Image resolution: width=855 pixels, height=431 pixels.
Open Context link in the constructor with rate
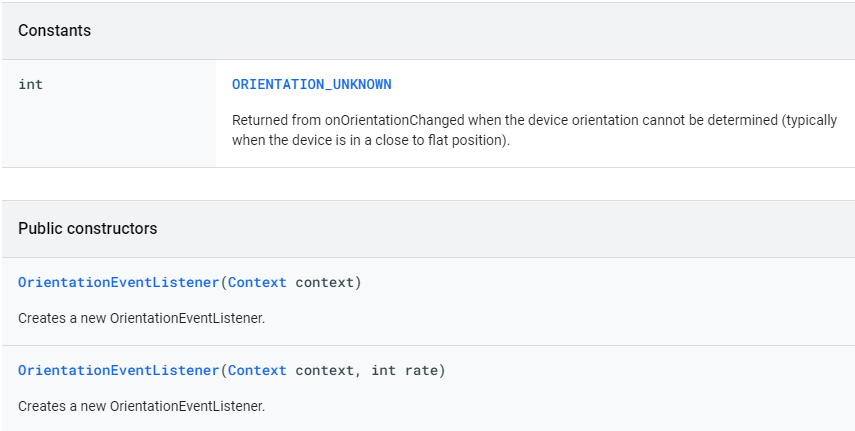click(x=257, y=371)
